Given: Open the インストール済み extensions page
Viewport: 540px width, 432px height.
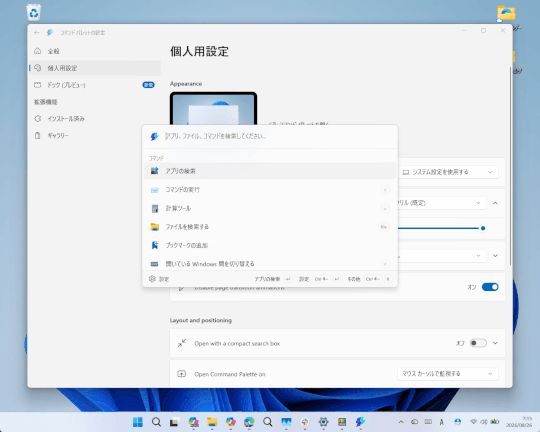Looking at the screenshot, I should coord(94,119).
